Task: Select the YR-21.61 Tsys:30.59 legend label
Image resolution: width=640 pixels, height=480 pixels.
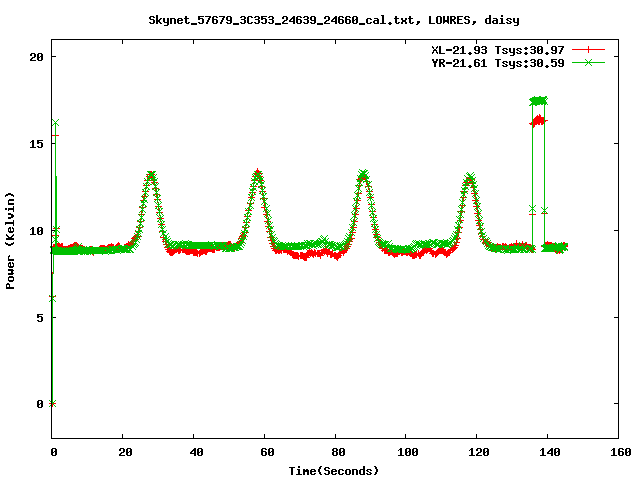Action: (x=498, y=63)
